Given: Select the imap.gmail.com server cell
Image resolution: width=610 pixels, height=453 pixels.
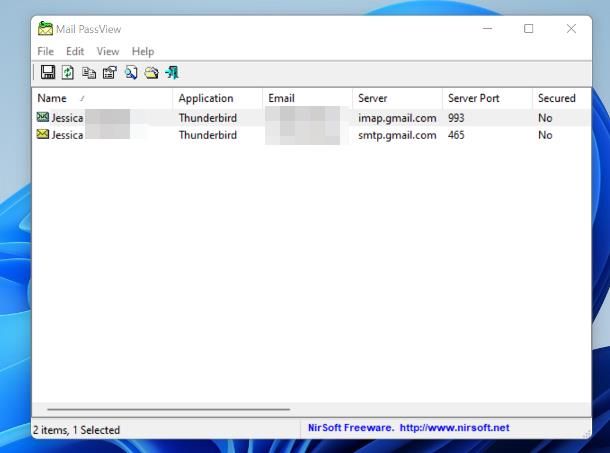Looking at the screenshot, I should click(397, 118).
